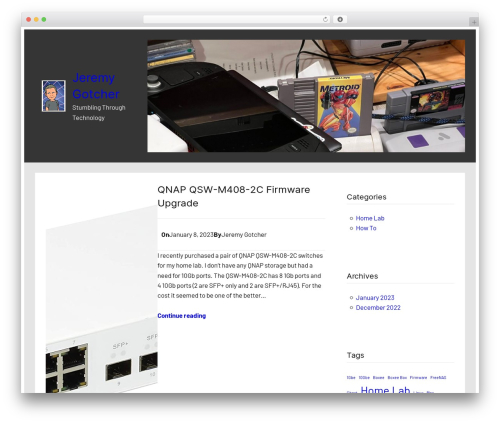
Task: Open the QNAP QSW-M408-2C Firmware Upgrade post
Action: click(234, 196)
